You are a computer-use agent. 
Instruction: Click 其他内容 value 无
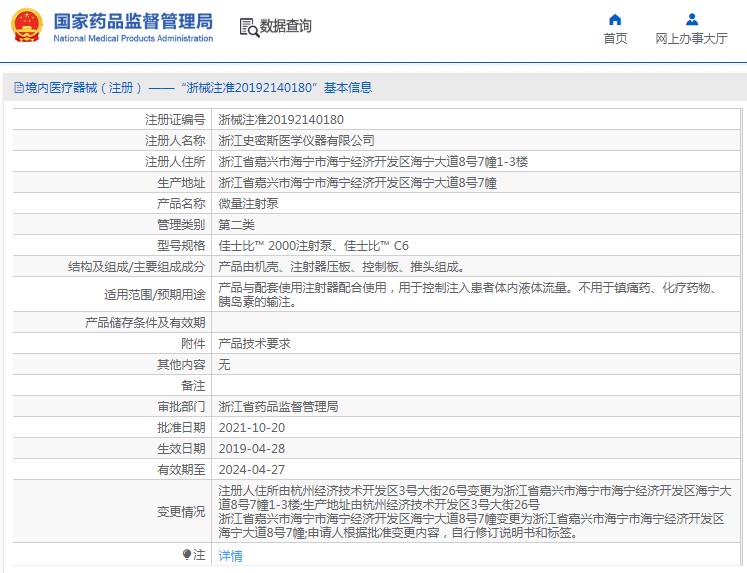point(224,364)
